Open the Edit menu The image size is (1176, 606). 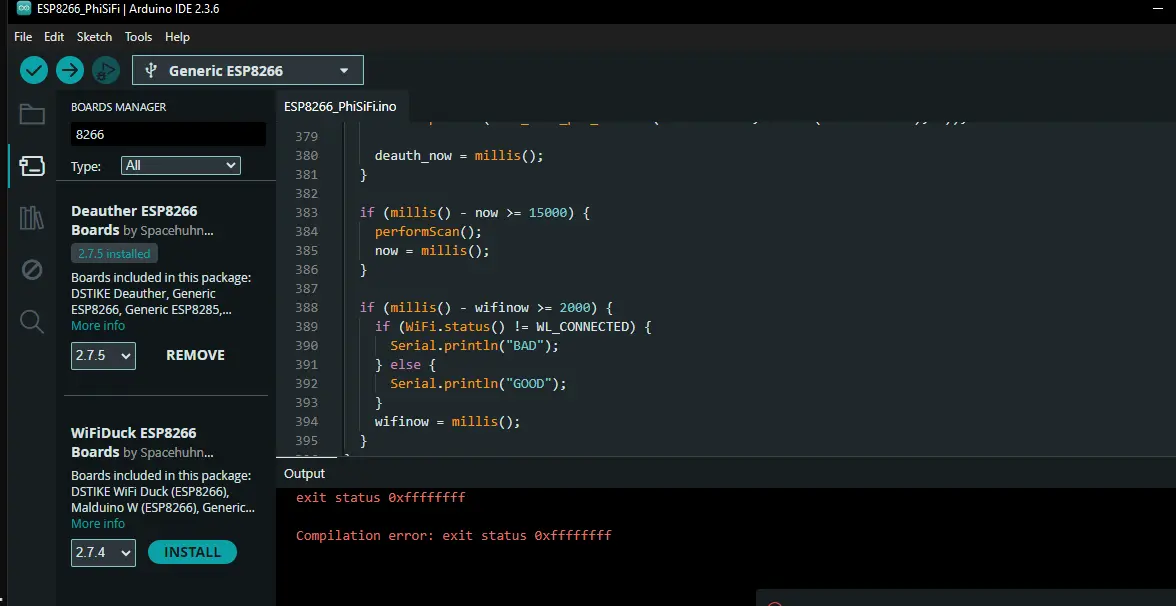click(x=54, y=37)
